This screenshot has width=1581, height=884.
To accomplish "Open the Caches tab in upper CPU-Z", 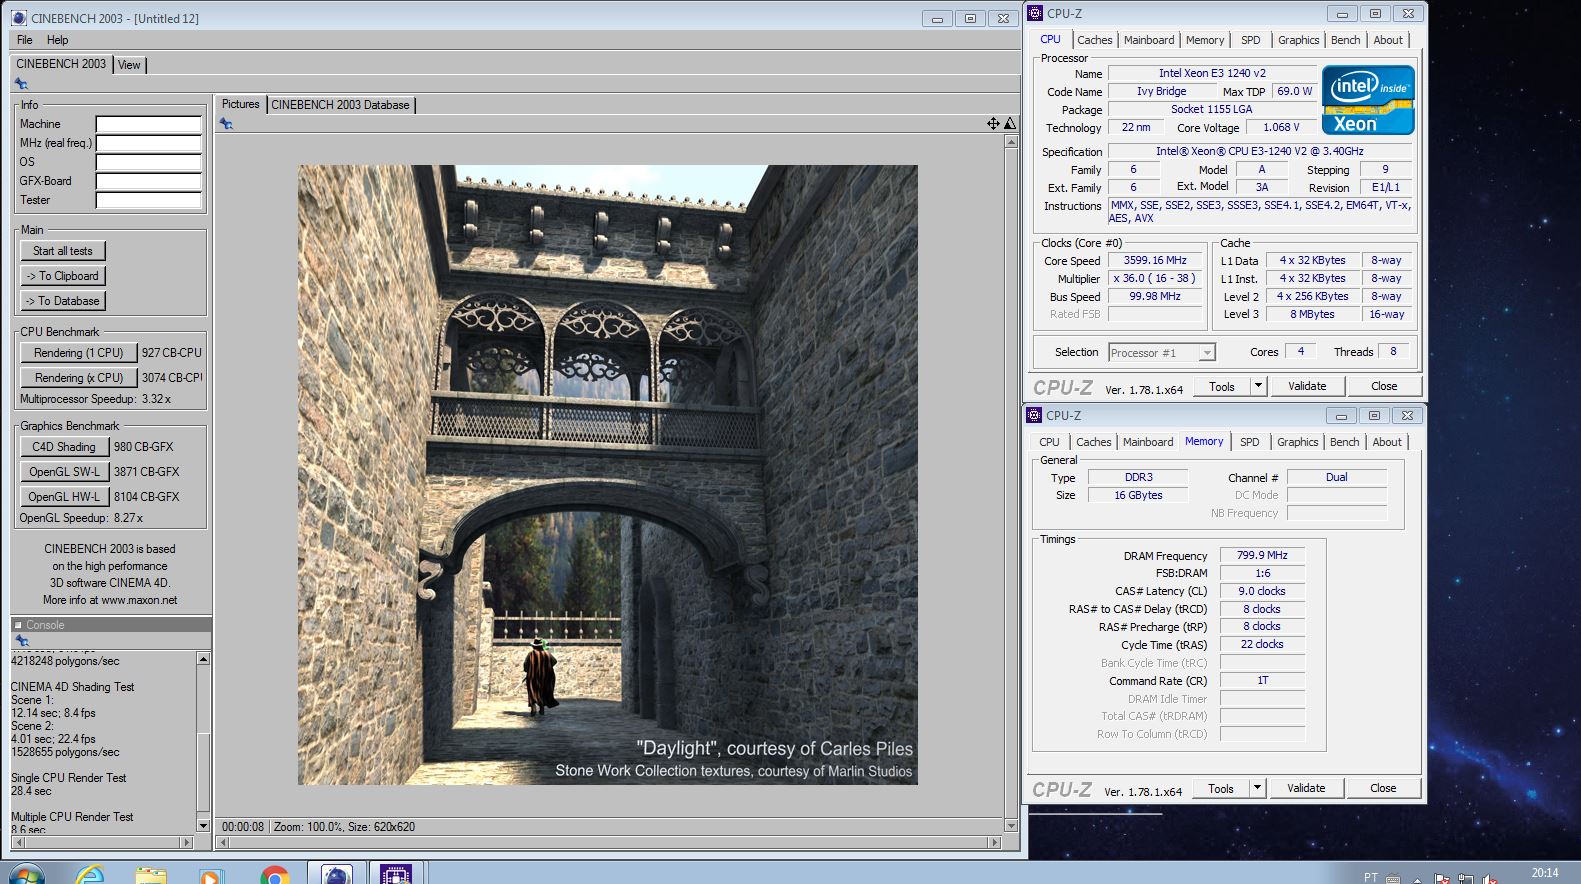I will (1094, 40).
